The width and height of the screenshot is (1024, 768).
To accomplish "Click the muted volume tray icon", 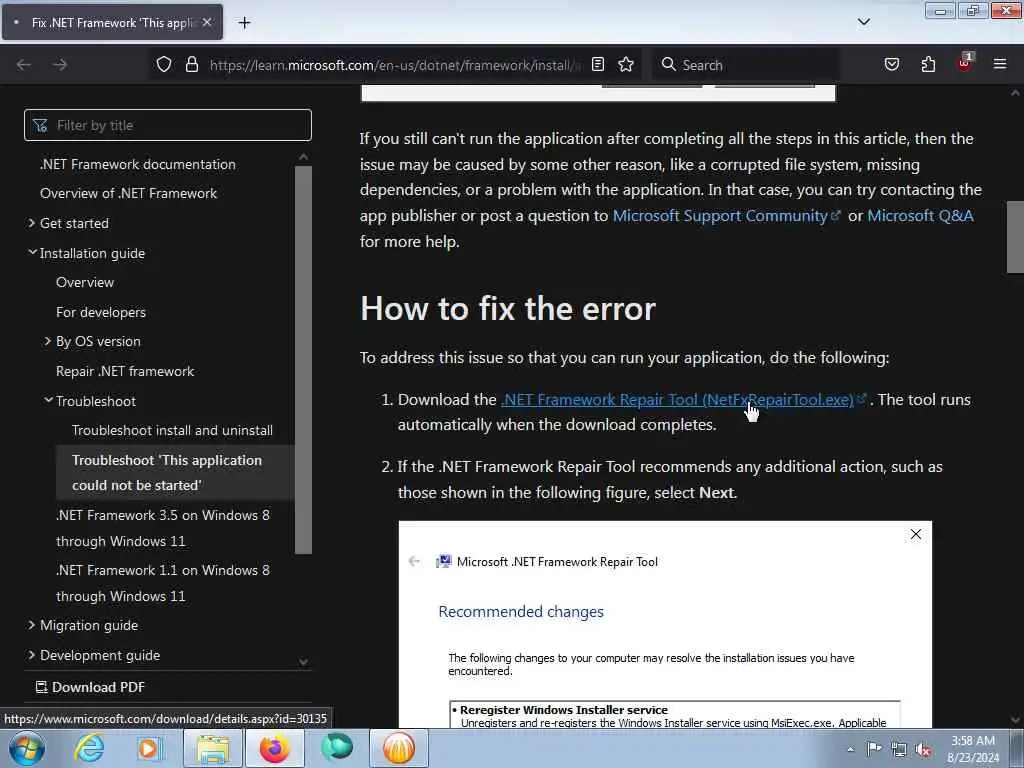I will (x=923, y=749).
